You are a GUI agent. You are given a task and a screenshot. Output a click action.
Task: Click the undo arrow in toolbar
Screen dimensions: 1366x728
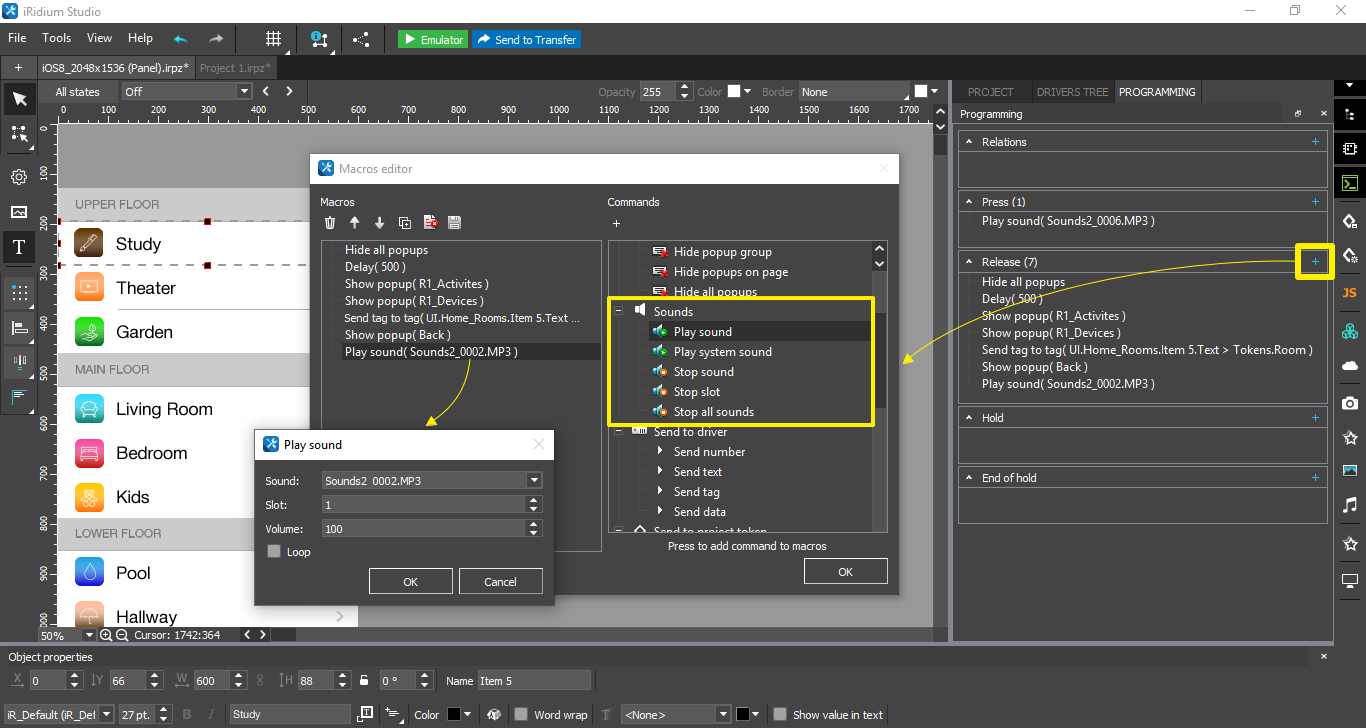(180, 39)
